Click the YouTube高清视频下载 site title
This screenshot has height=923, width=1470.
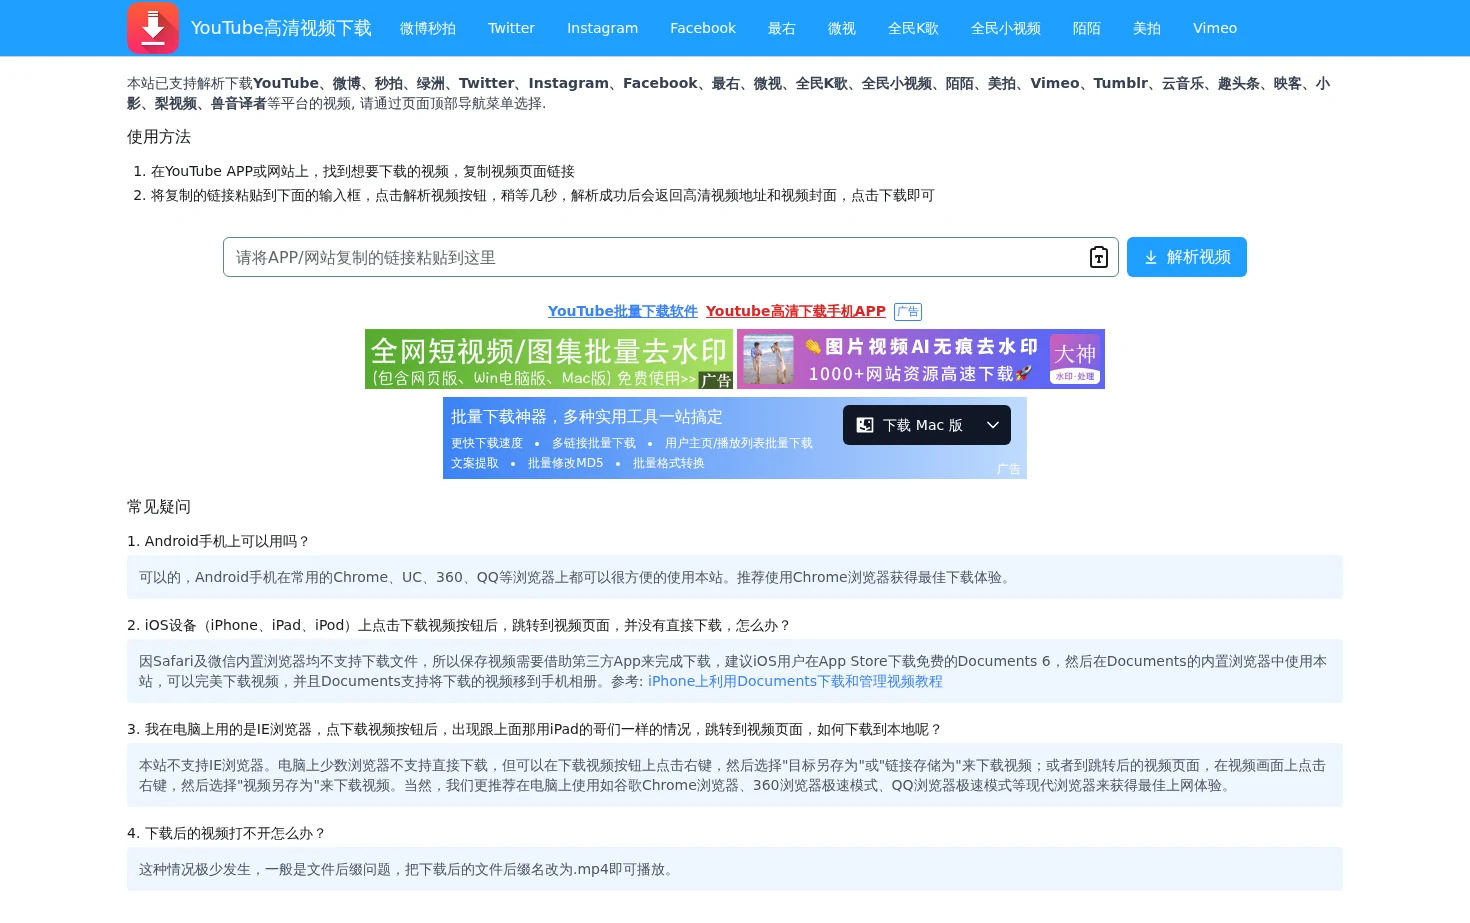pyautogui.click(x=281, y=28)
